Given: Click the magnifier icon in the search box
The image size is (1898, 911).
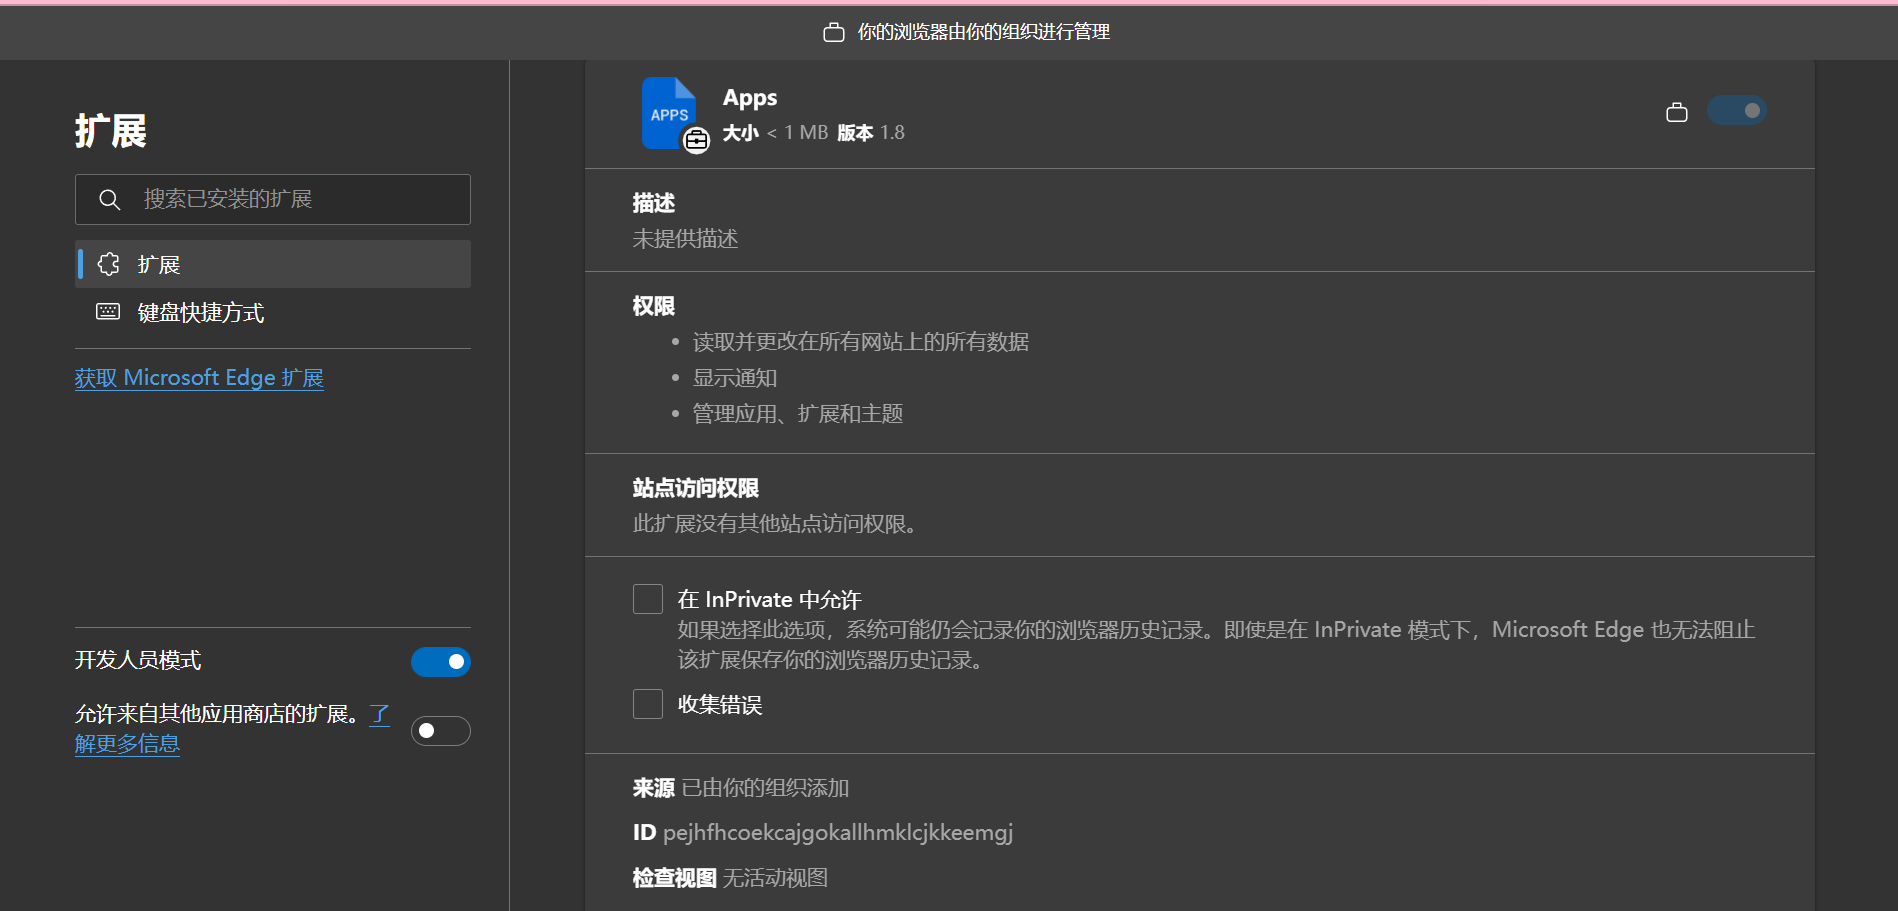Looking at the screenshot, I should pyautogui.click(x=110, y=200).
